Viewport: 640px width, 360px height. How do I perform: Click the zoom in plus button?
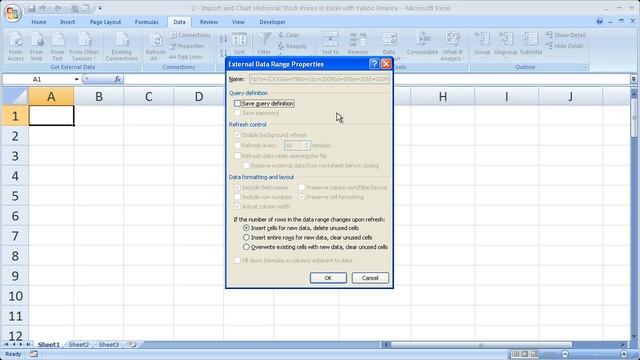(x=624, y=354)
